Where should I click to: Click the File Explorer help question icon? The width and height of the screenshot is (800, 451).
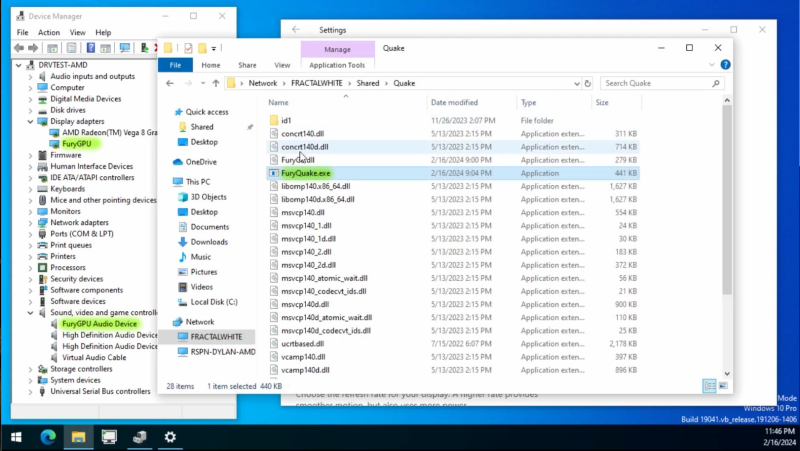pos(725,65)
